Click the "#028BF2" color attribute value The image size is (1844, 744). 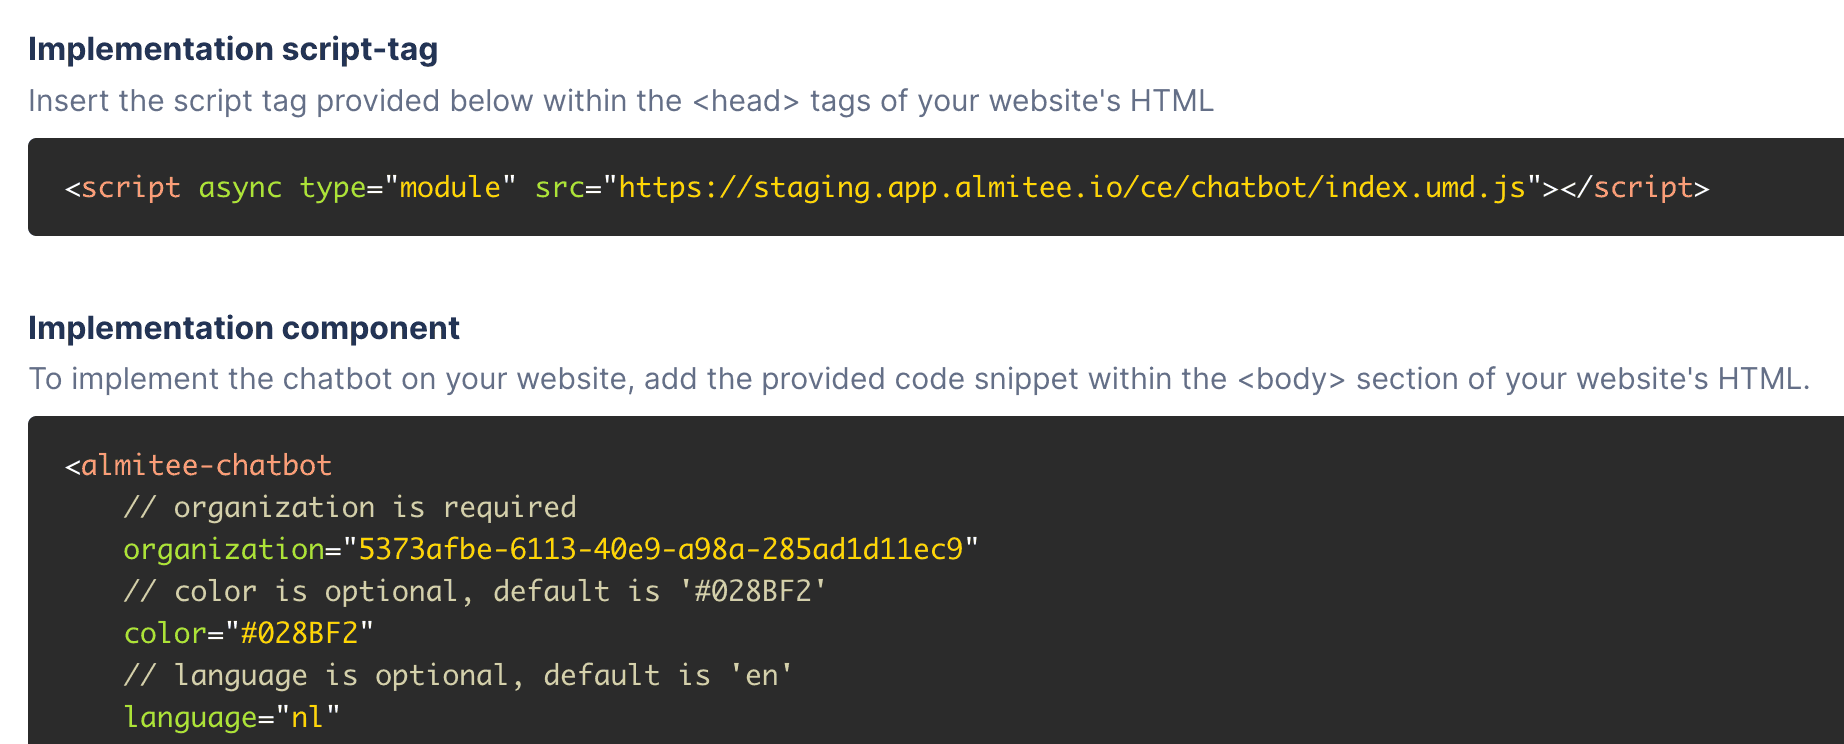point(299,633)
